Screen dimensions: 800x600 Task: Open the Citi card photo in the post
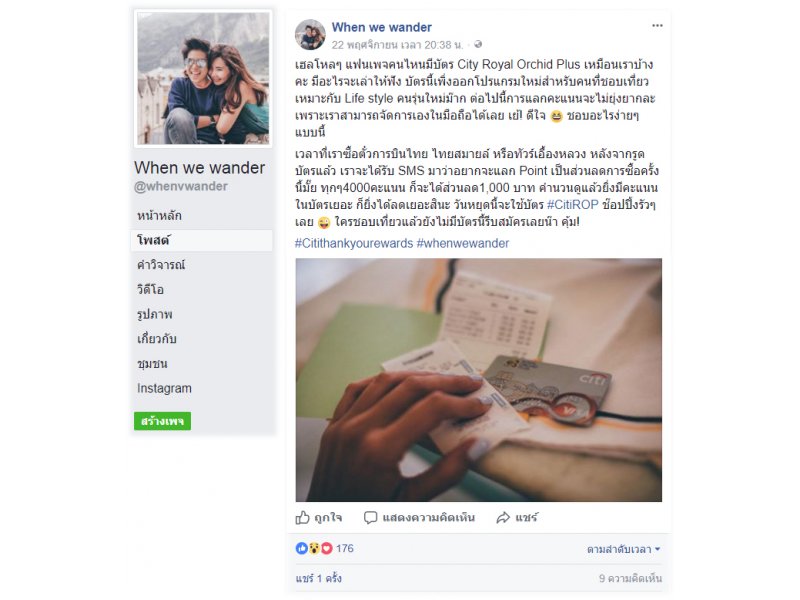click(479, 380)
